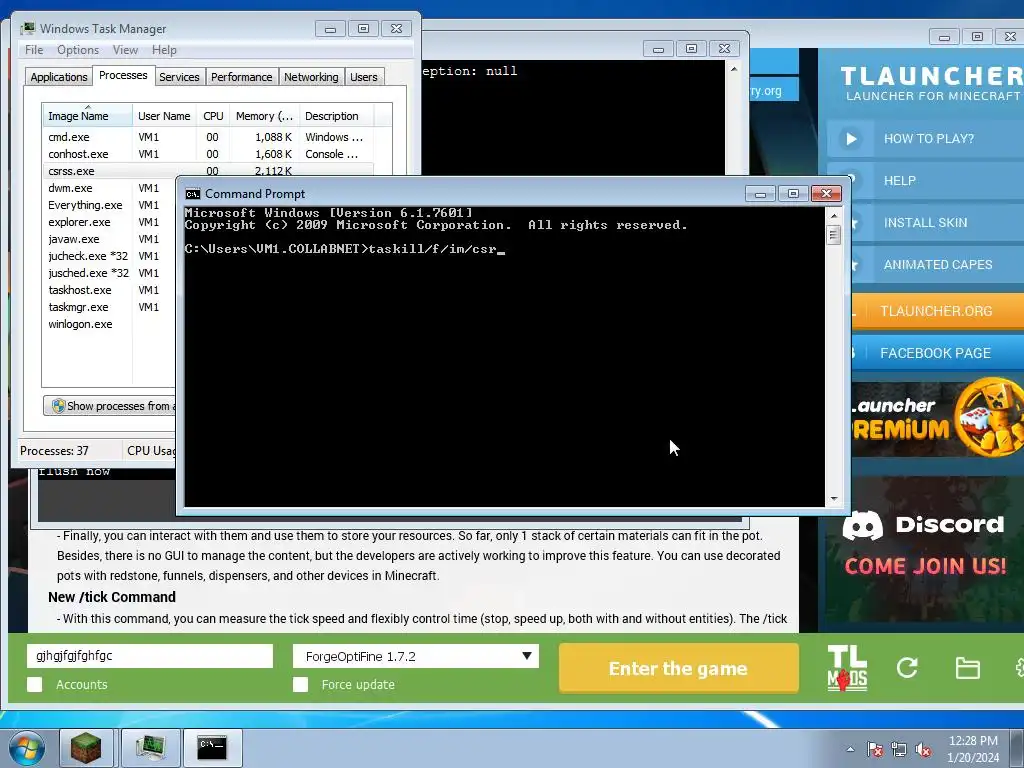Click the Enter the game button
Viewport: 1024px width, 768px height.
tap(679, 668)
